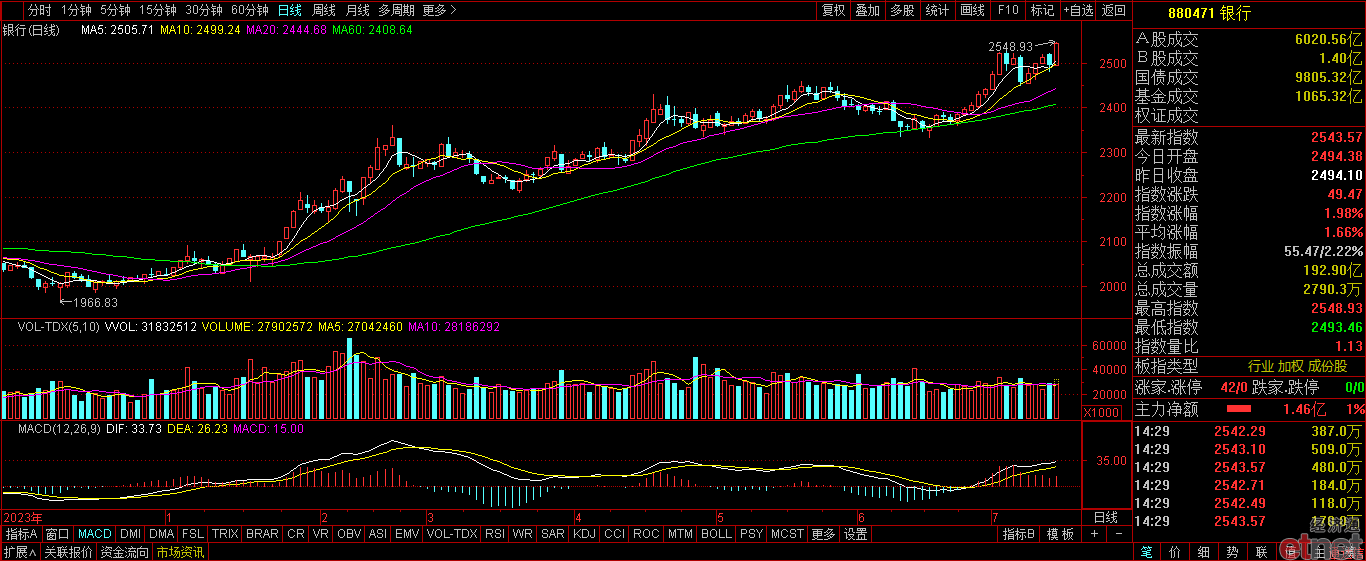Open the 模板 template menu
The height and width of the screenshot is (561, 1366).
(1060, 535)
